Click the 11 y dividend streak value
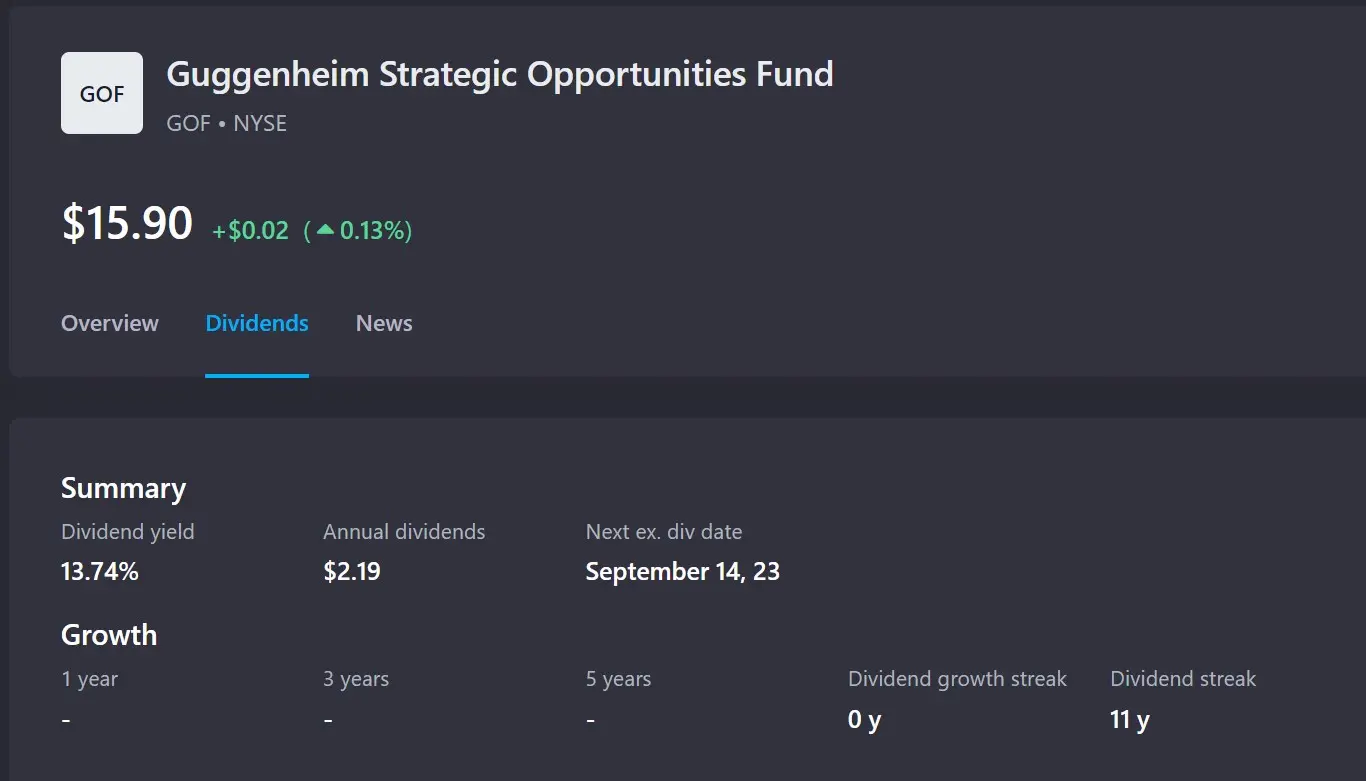The height and width of the screenshot is (781, 1366). coord(1130,720)
